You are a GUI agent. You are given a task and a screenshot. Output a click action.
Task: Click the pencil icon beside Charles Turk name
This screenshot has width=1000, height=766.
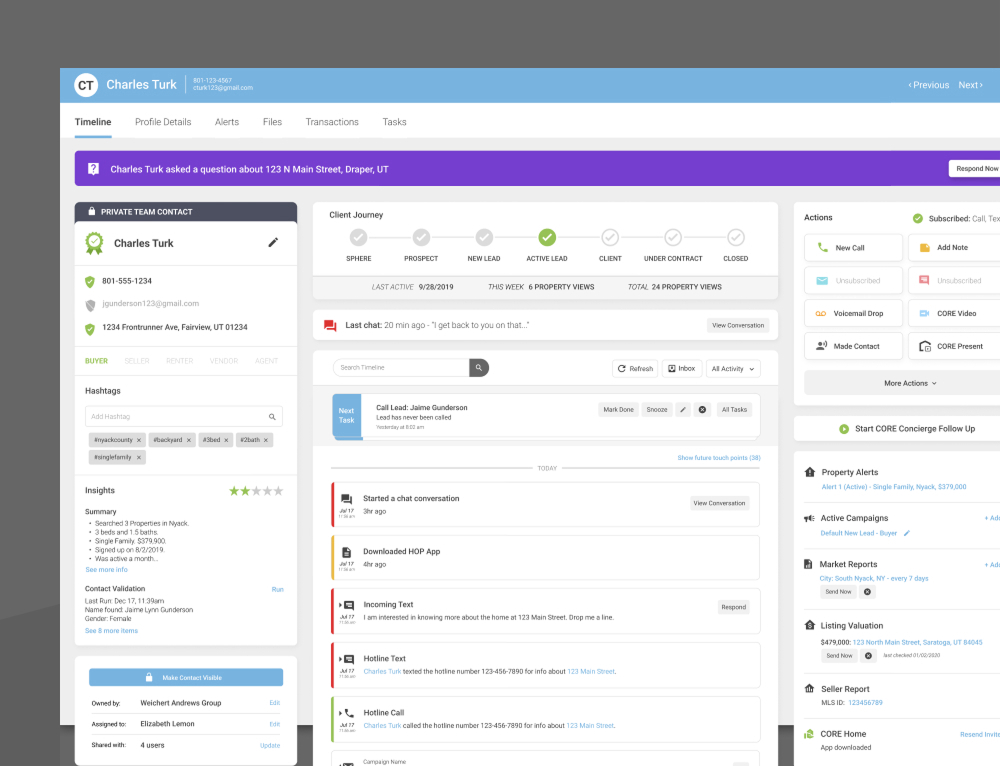pos(273,242)
